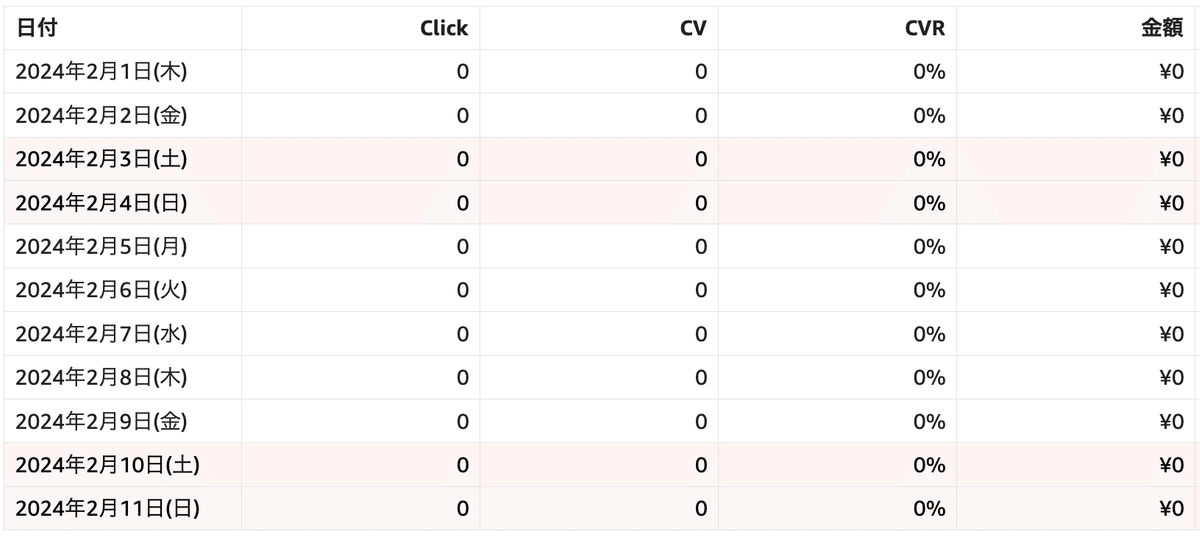Click the CV value for 2月8日
1200x540 pixels.
click(x=701, y=378)
